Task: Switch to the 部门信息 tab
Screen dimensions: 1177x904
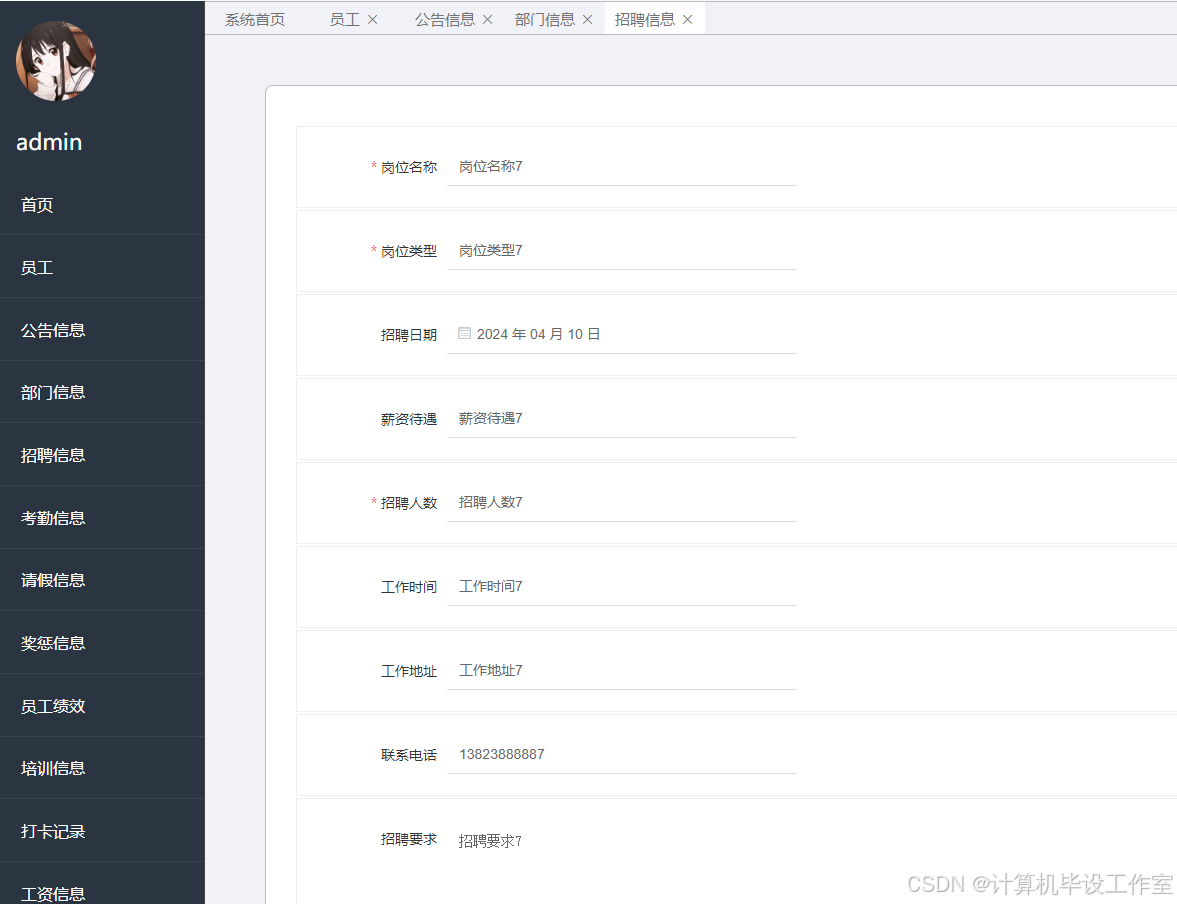Action: coord(544,20)
